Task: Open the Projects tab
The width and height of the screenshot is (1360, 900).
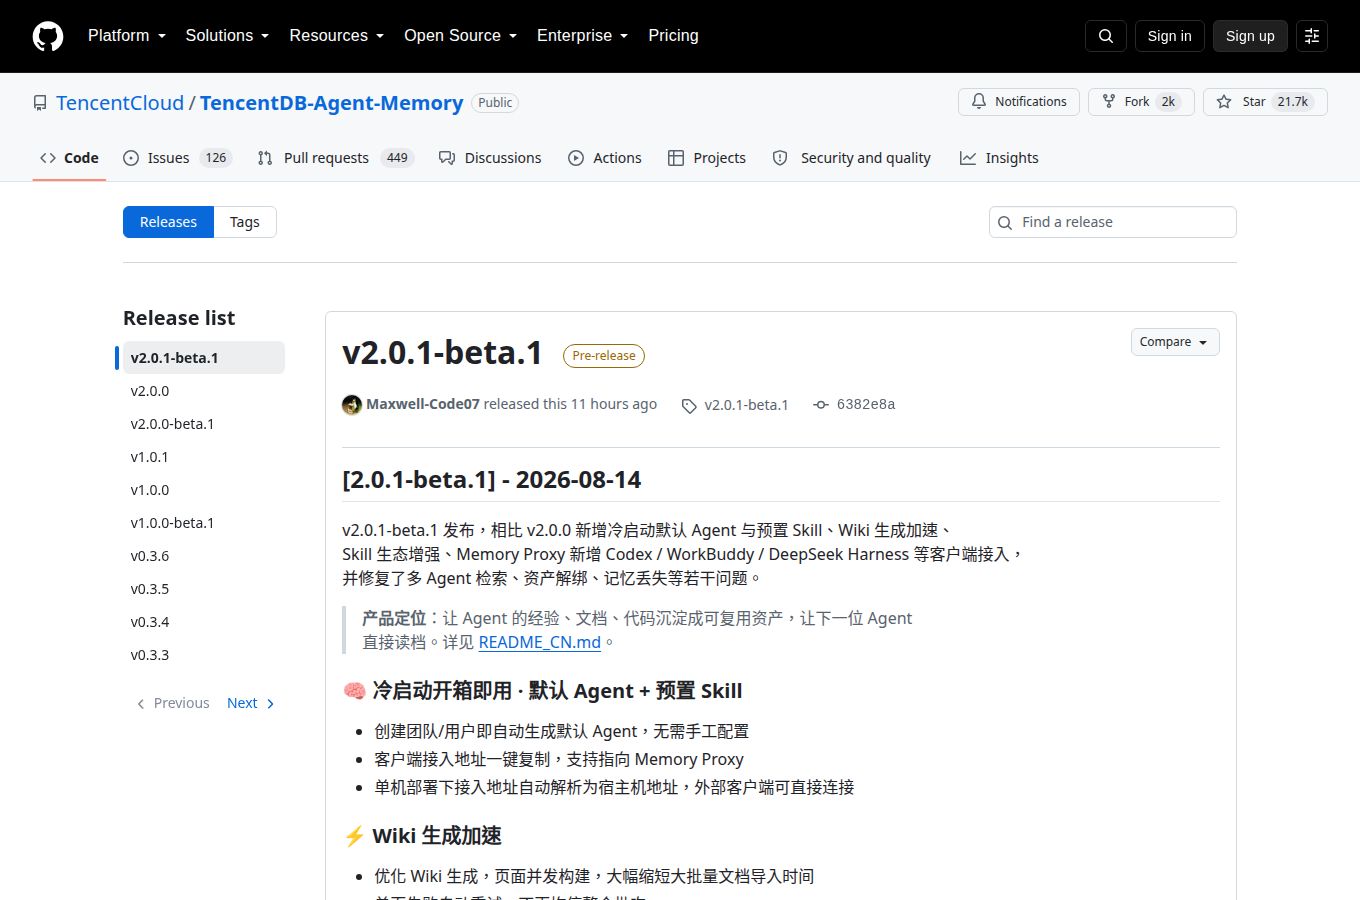Action: (x=707, y=158)
